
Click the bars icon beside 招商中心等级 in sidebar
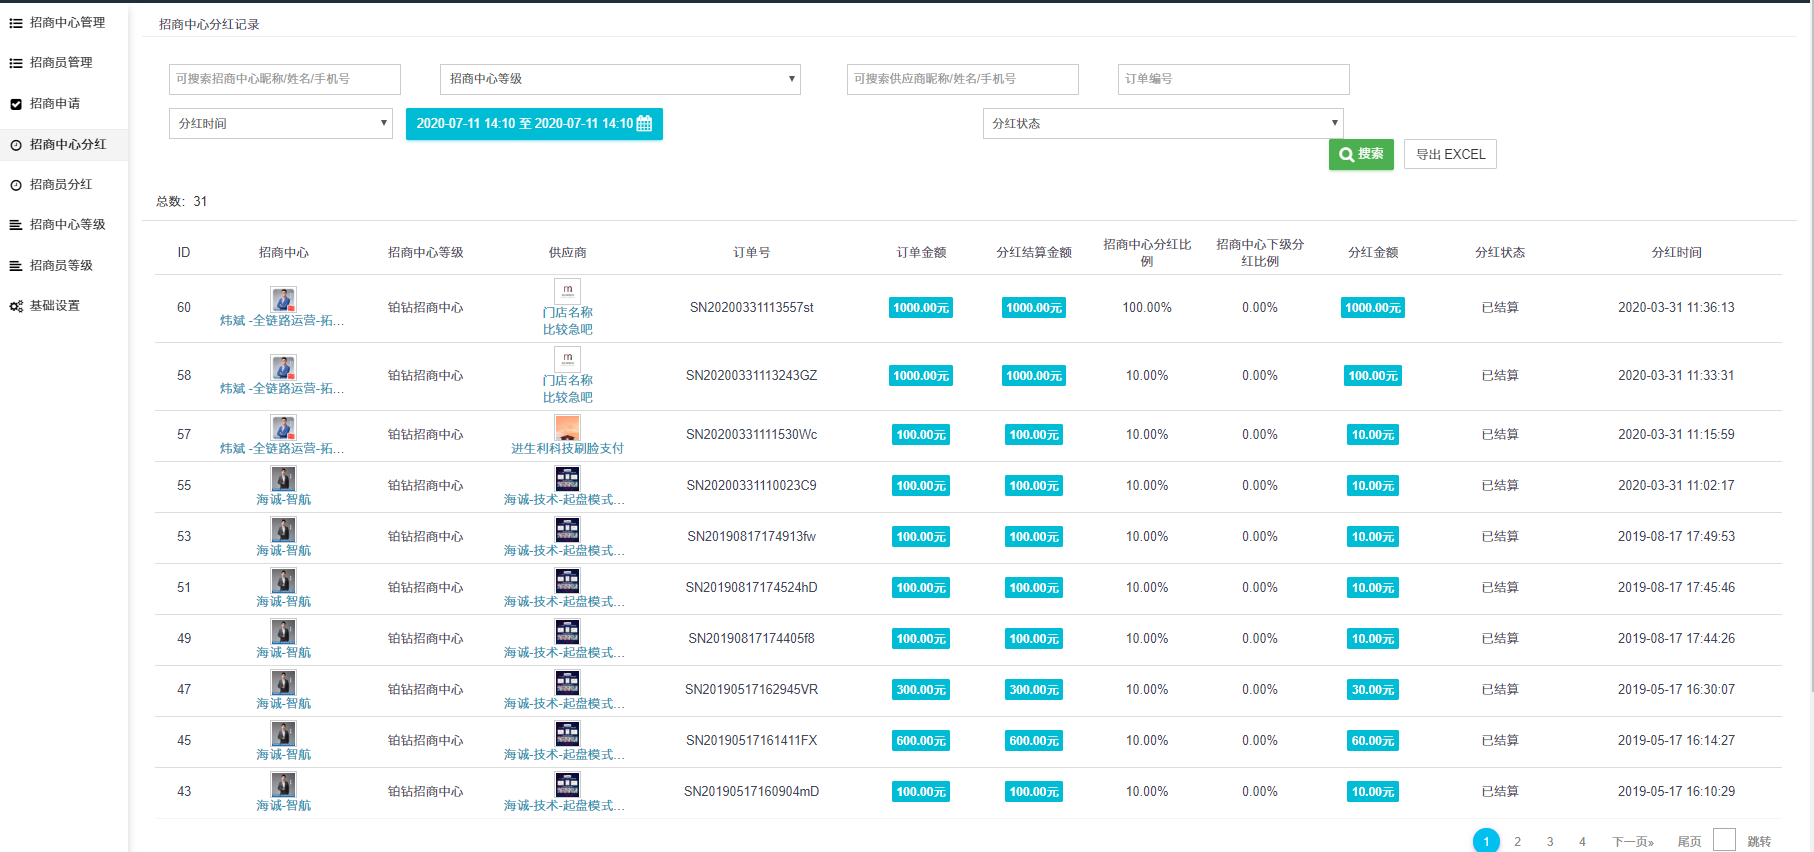click(16, 225)
